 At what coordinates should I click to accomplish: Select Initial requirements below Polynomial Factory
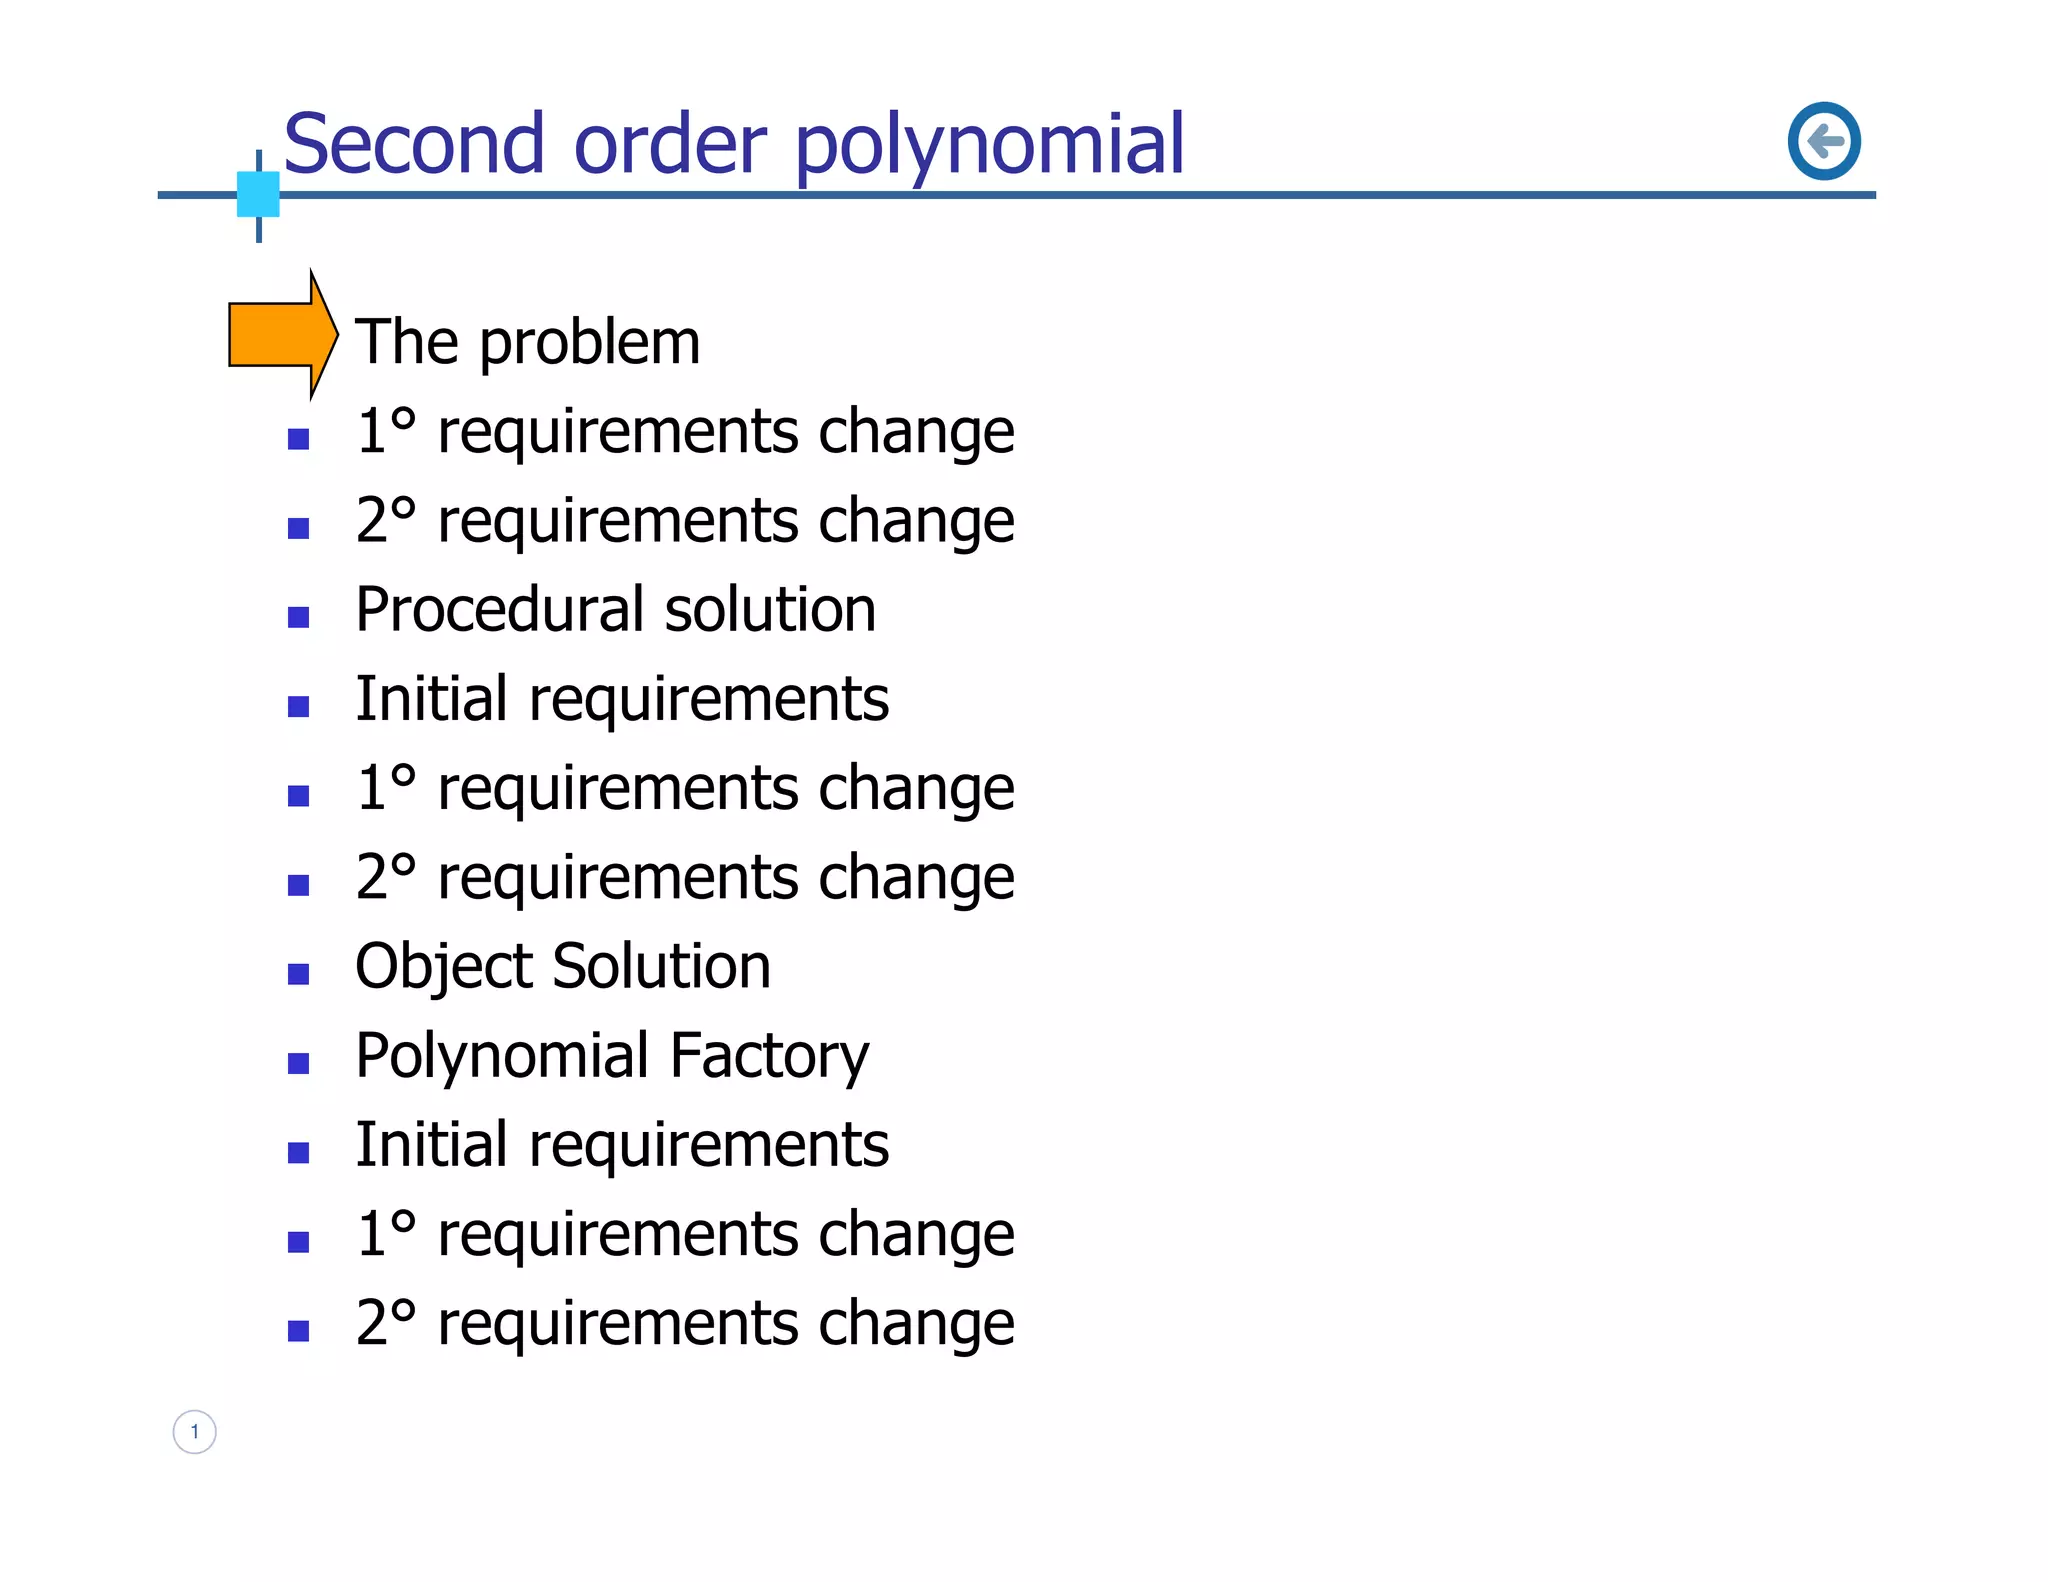point(621,1144)
